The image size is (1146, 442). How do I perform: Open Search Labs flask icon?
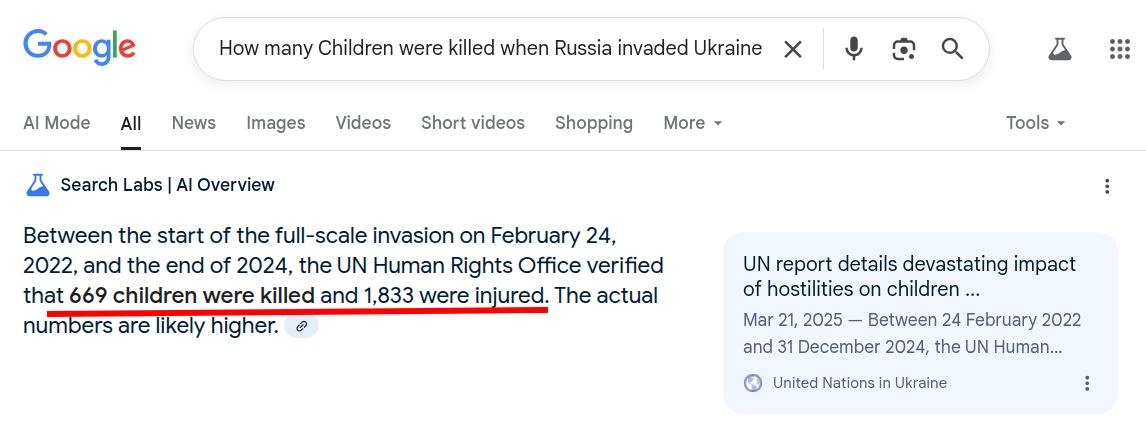tap(1059, 49)
